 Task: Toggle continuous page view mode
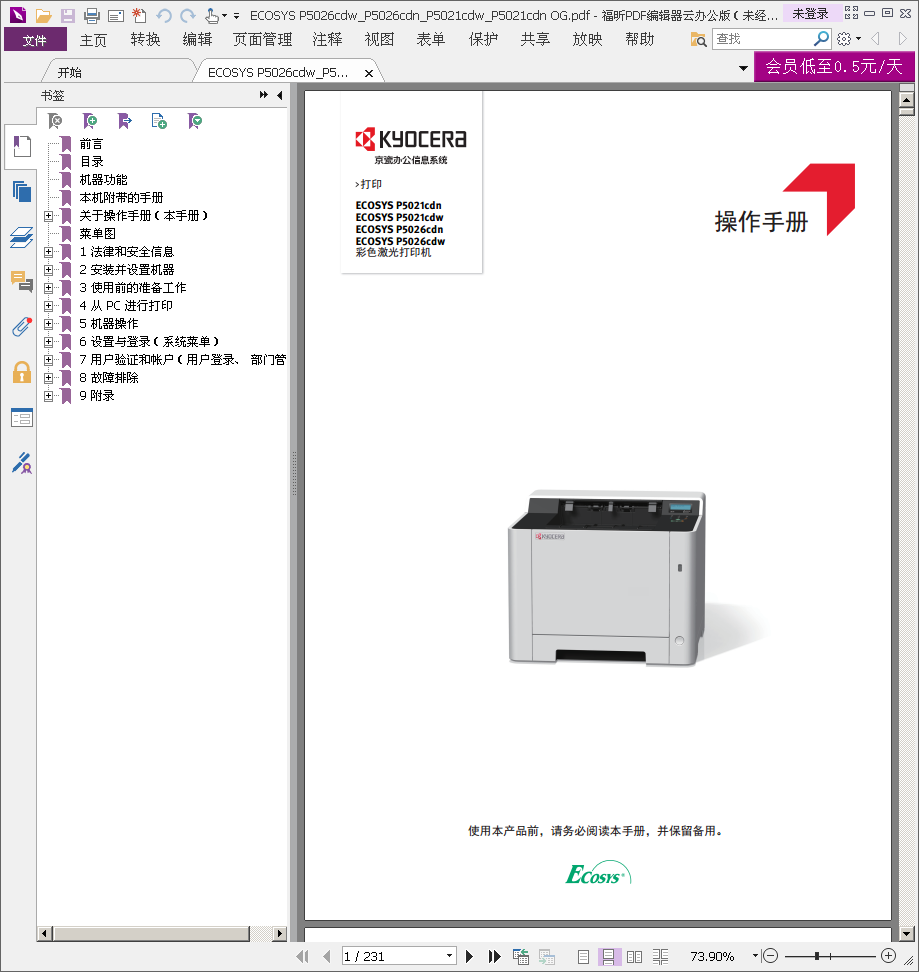pos(609,957)
